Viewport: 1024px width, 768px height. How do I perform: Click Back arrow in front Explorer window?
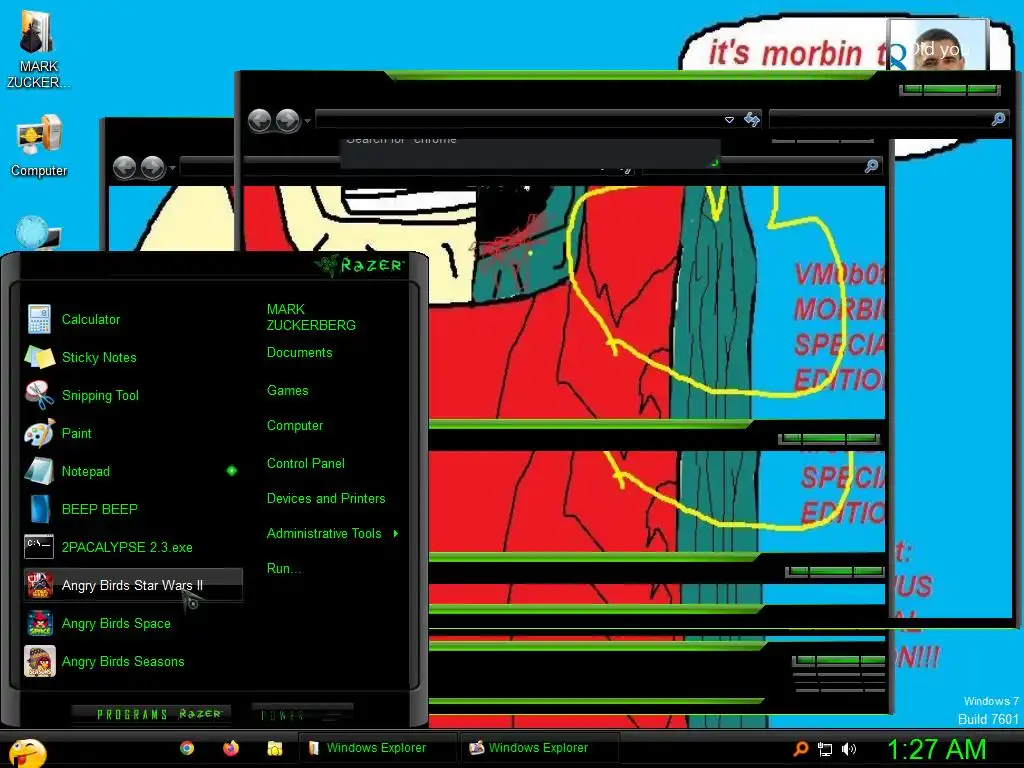point(260,121)
